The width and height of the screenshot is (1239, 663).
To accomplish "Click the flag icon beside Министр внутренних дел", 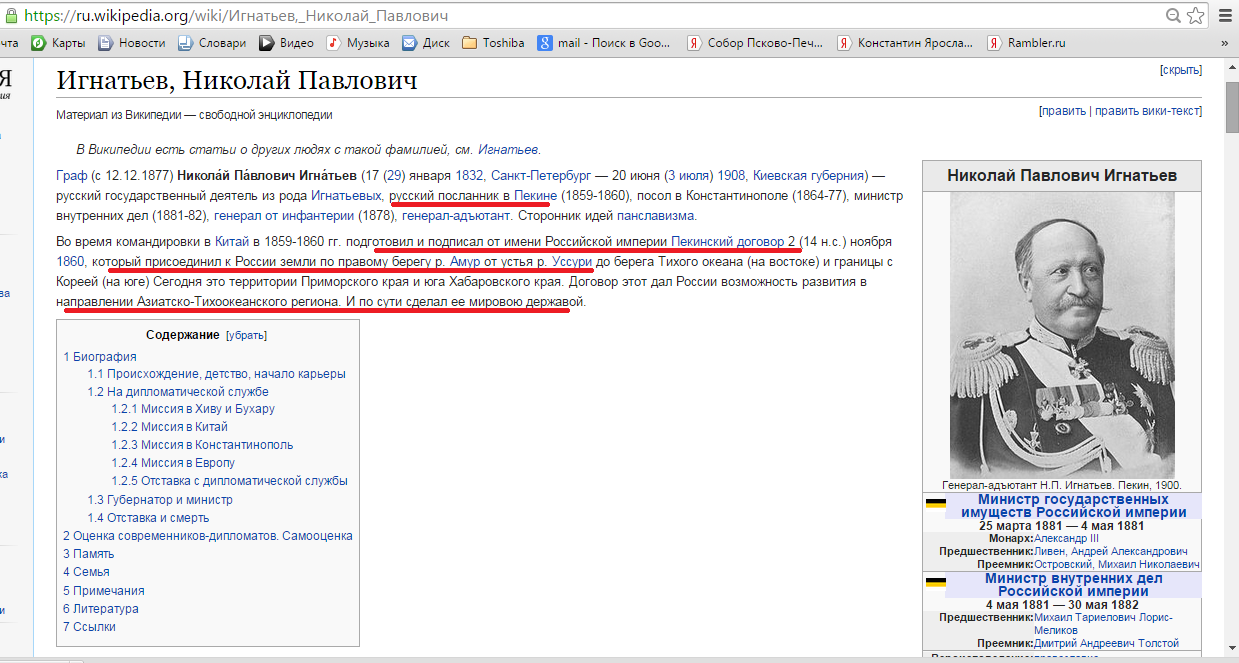I will [935, 582].
